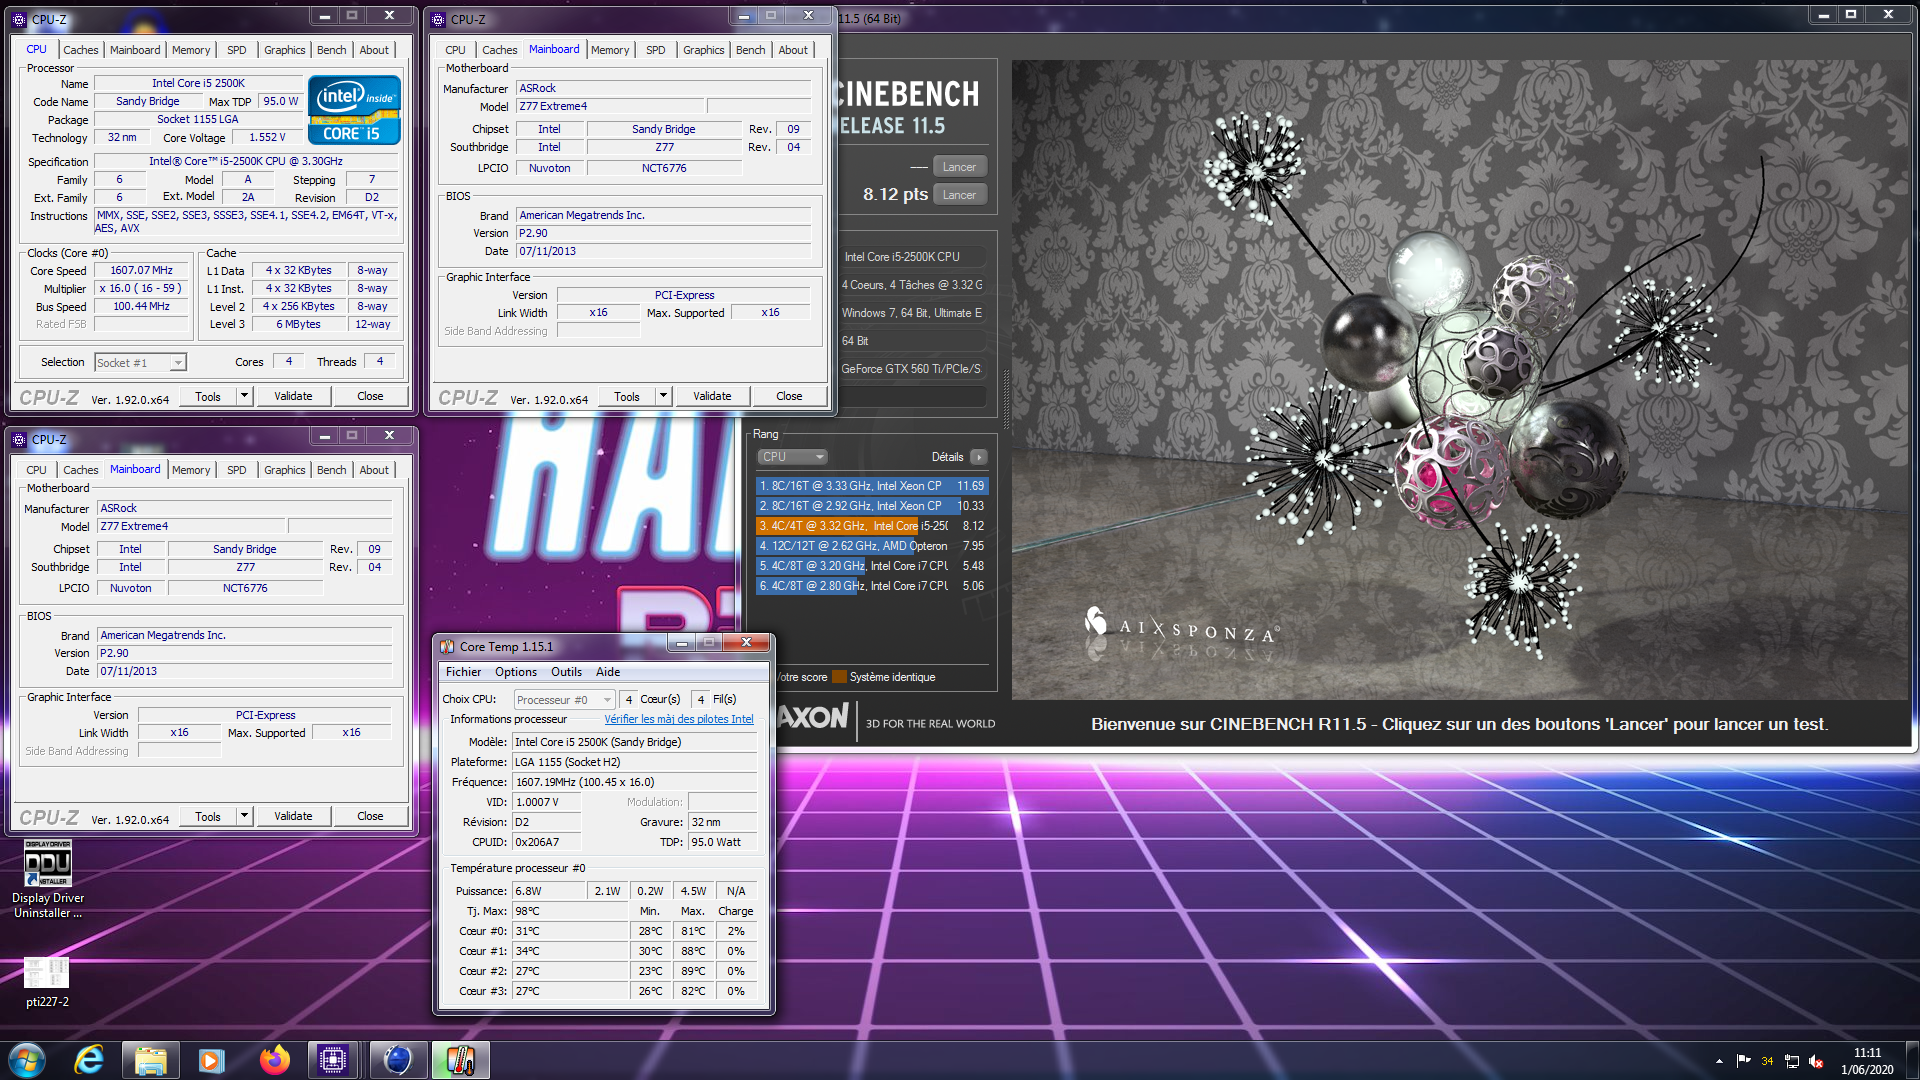Click Intel Core i5 logo in CPU-Z
This screenshot has height=1080, width=1920.
click(354, 110)
